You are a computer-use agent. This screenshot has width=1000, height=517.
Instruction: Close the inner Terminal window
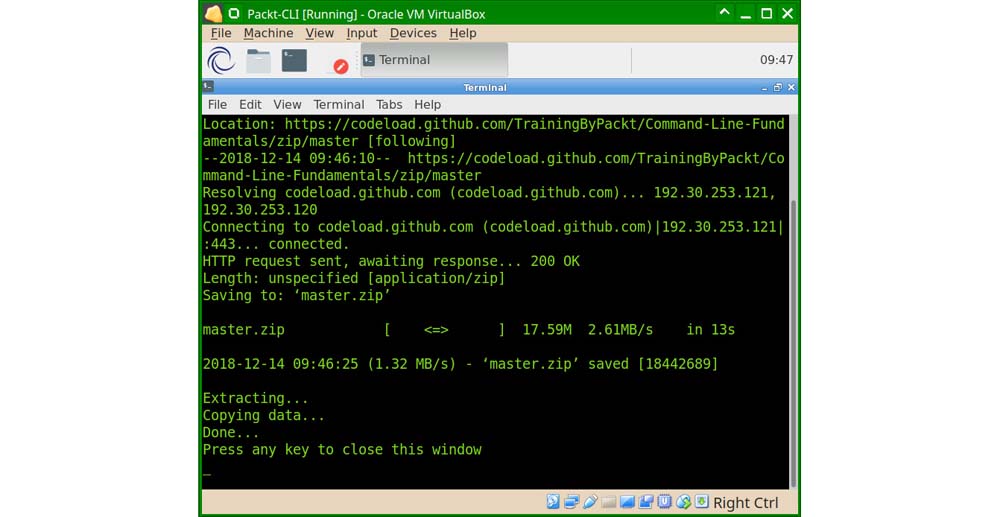coord(791,87)
